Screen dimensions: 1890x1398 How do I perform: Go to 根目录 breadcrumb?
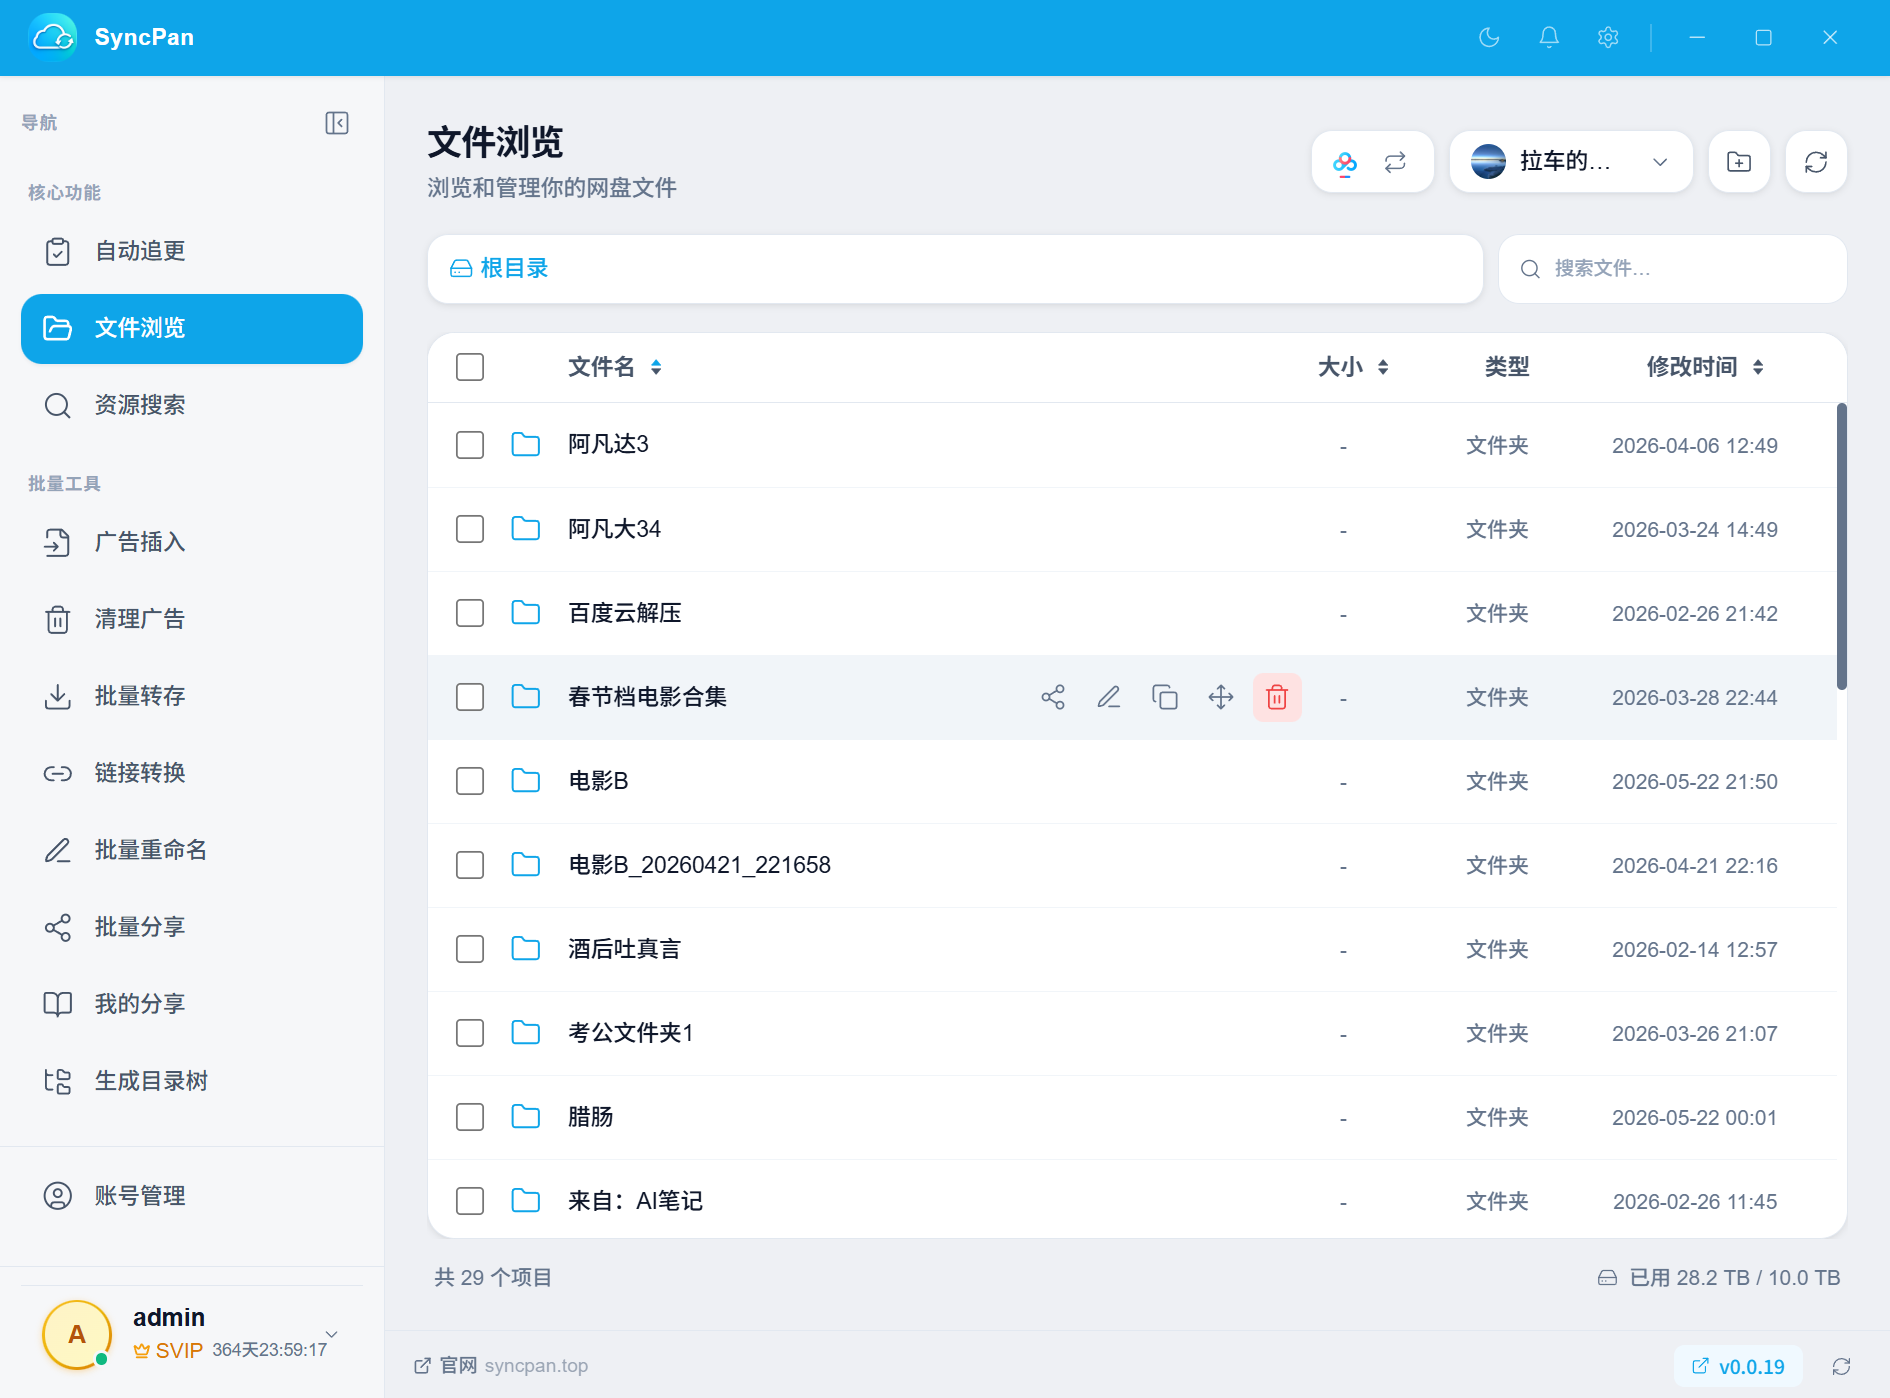[500, 269]
